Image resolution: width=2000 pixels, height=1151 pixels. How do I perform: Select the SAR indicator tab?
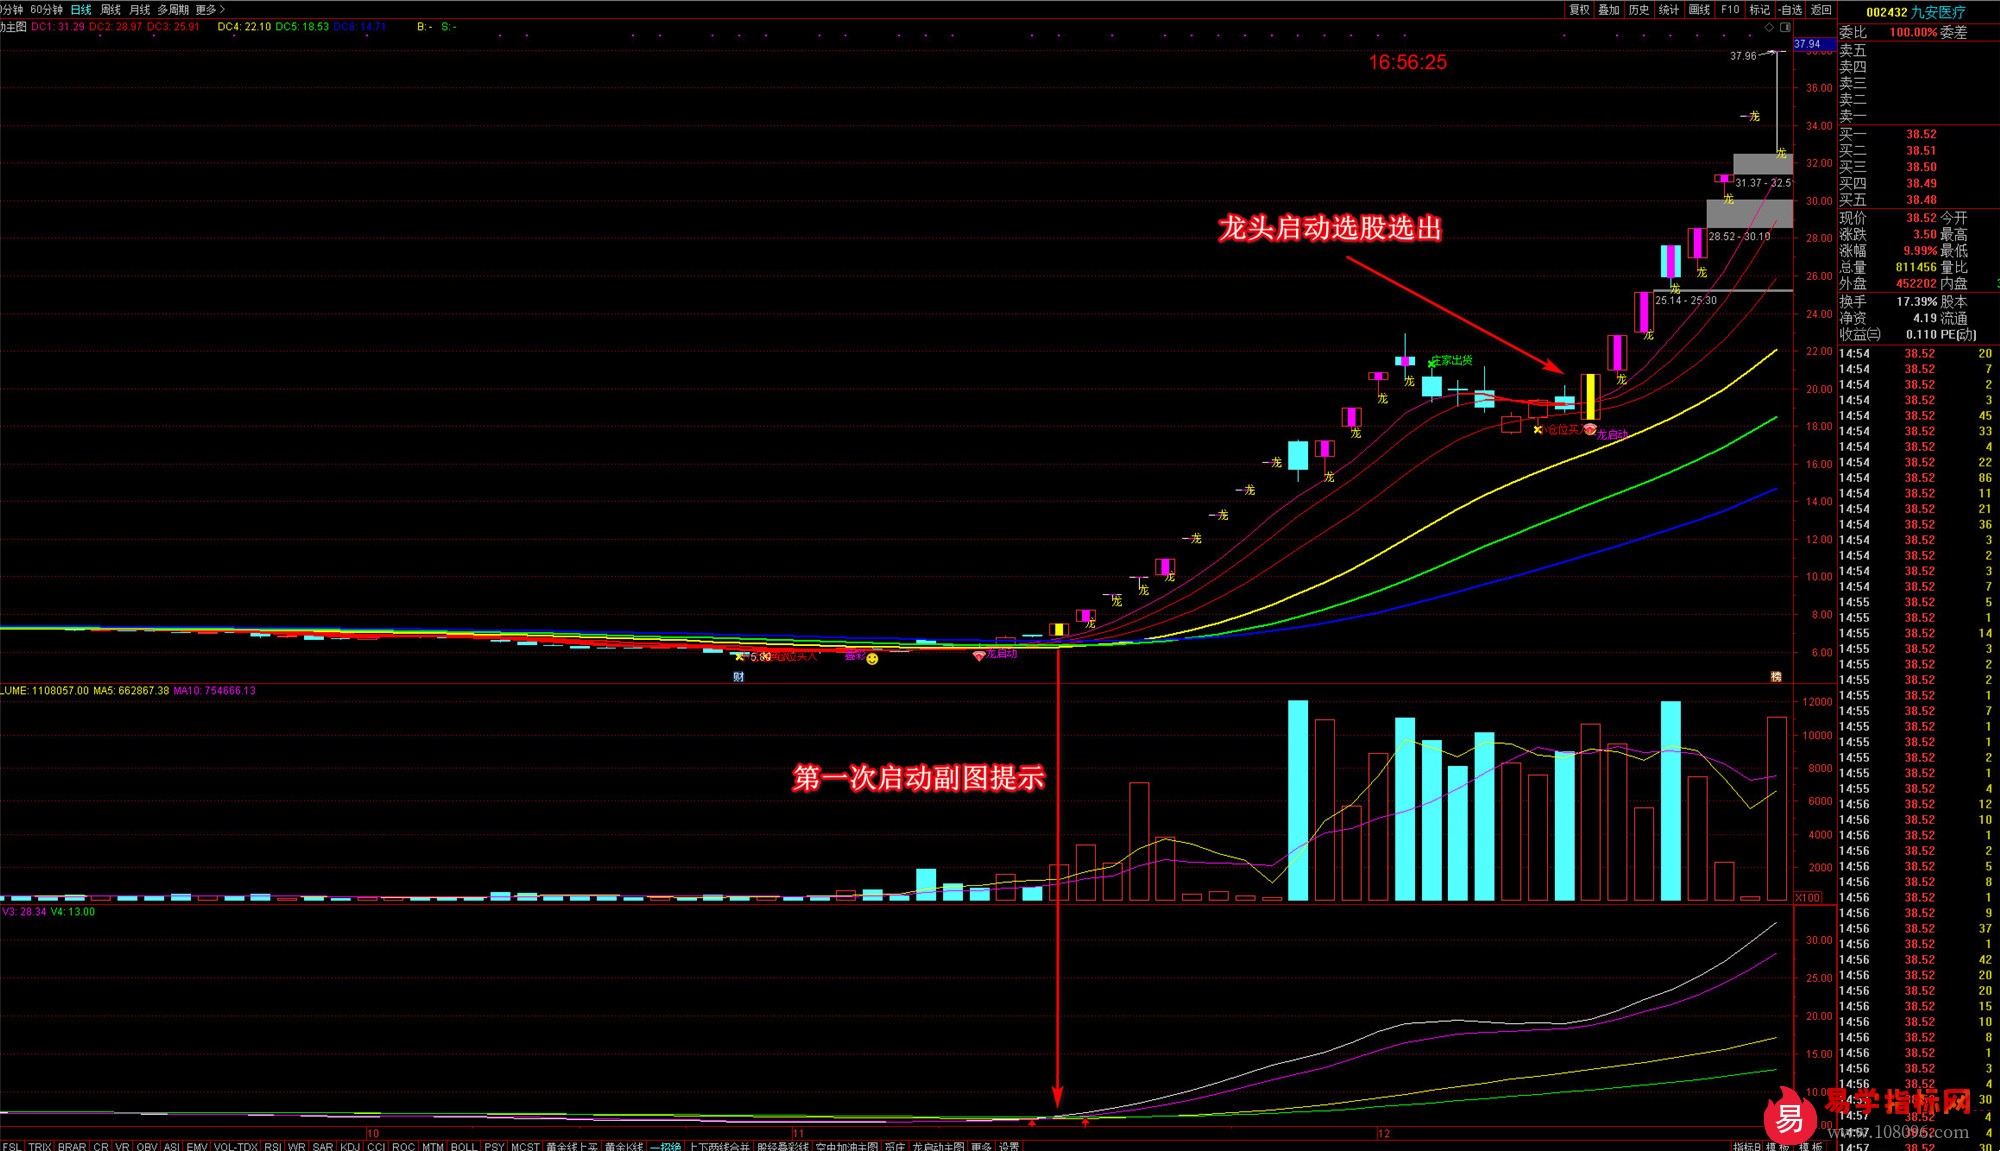(323, 1146)
